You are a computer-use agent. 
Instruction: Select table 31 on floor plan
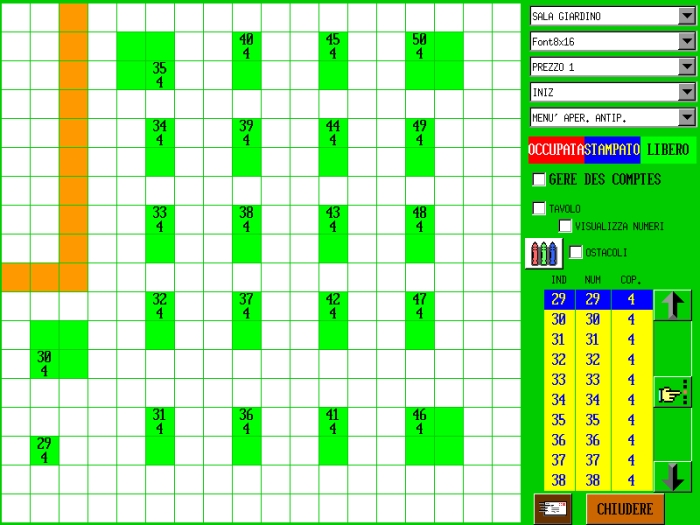tap(160, 436)
